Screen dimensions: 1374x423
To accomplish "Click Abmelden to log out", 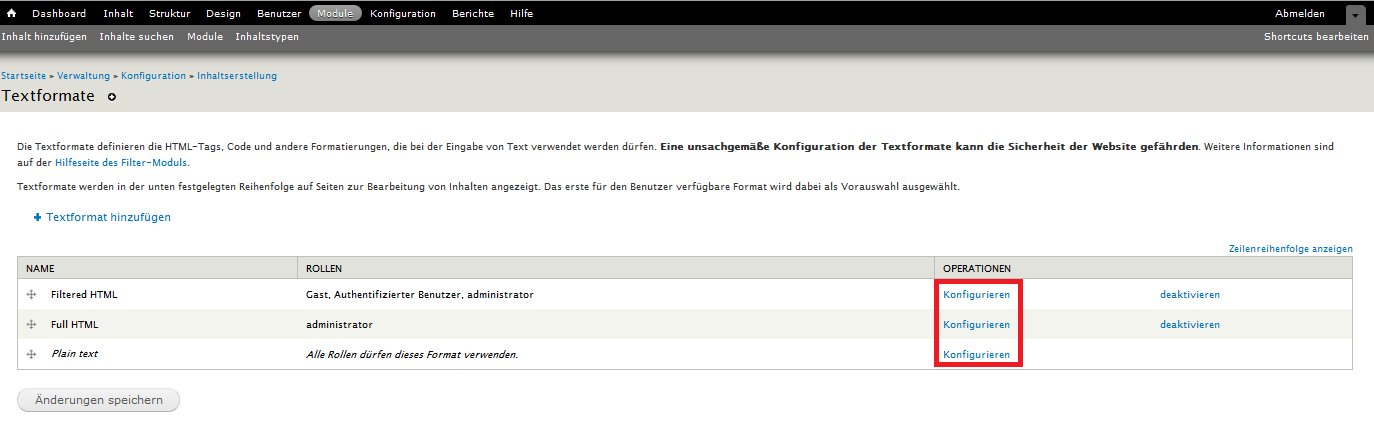I will click(1299, 14).
